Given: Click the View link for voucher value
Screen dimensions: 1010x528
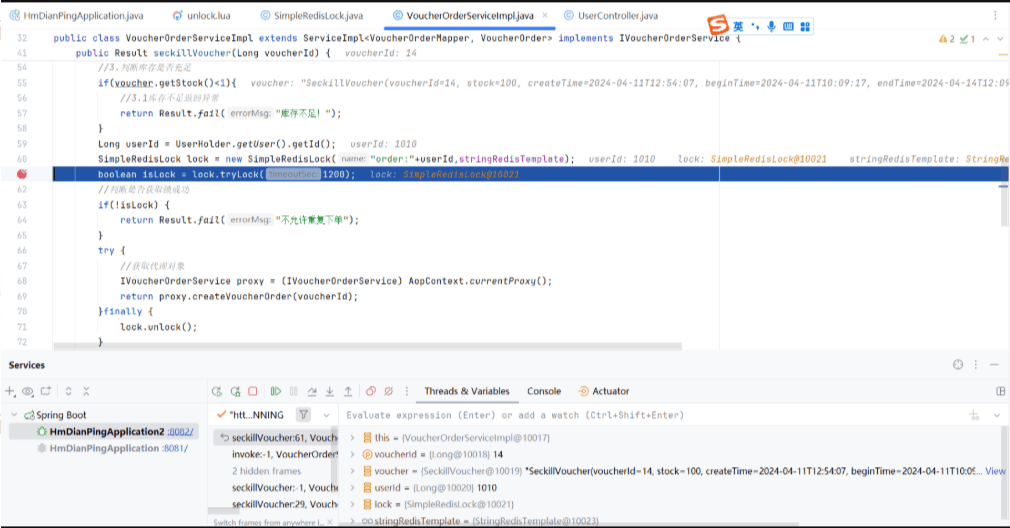Looking at the screenshot, I should coord(995,471).
